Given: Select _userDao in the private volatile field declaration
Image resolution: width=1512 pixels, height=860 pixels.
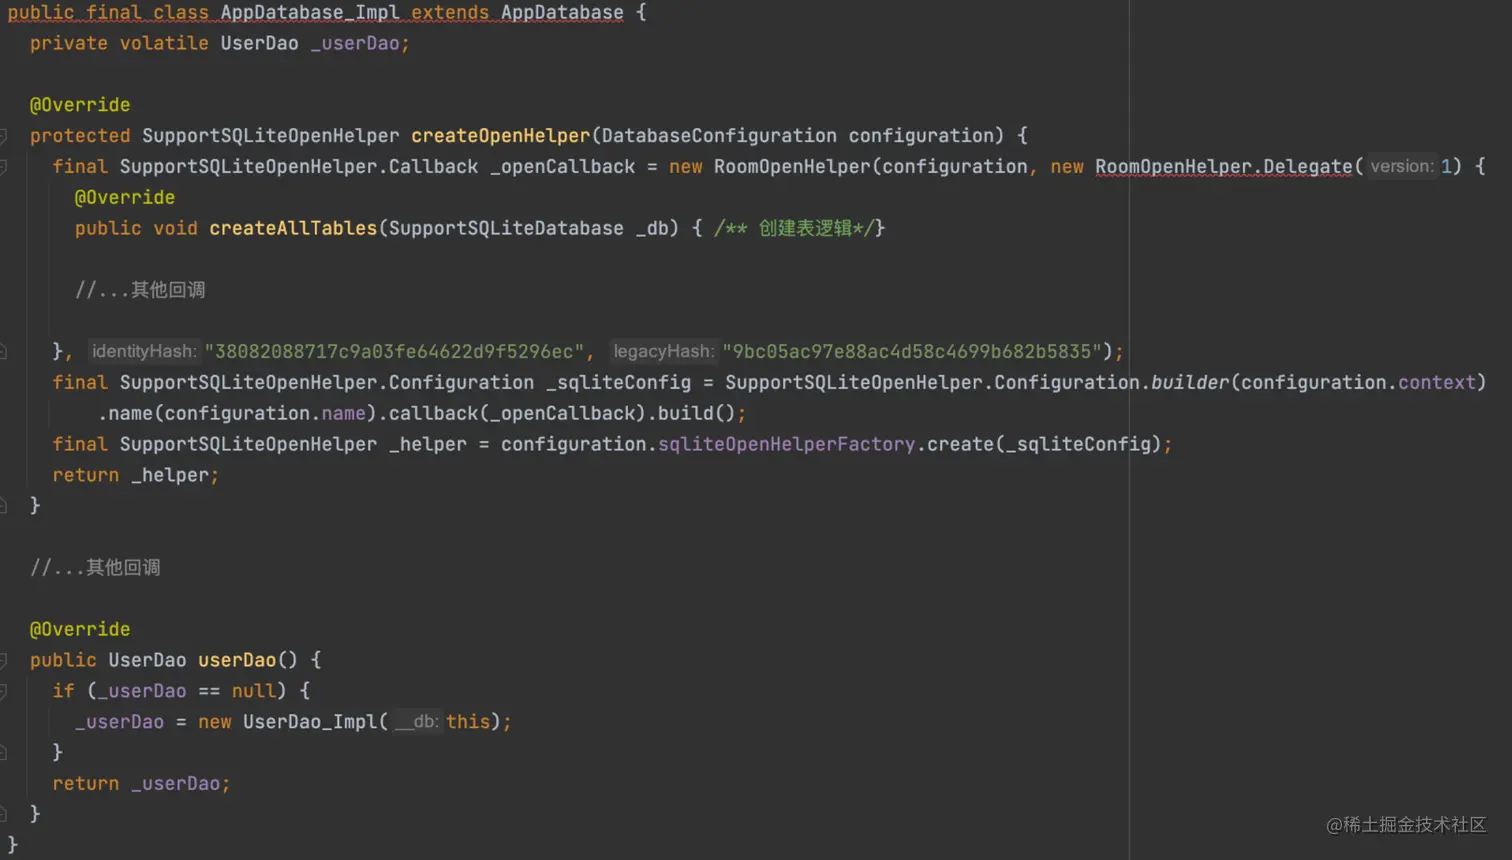Looking at the screenshot, I should pyautogui.click(x=354, y=44).
